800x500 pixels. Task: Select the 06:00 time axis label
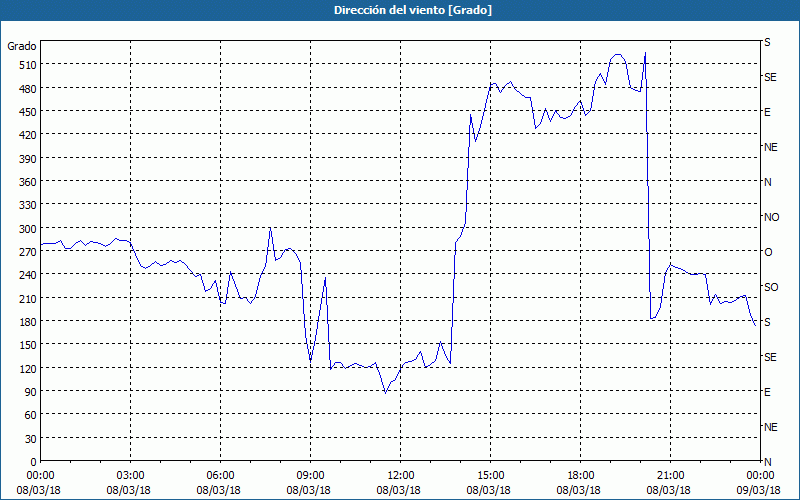(x=220, y=476)
